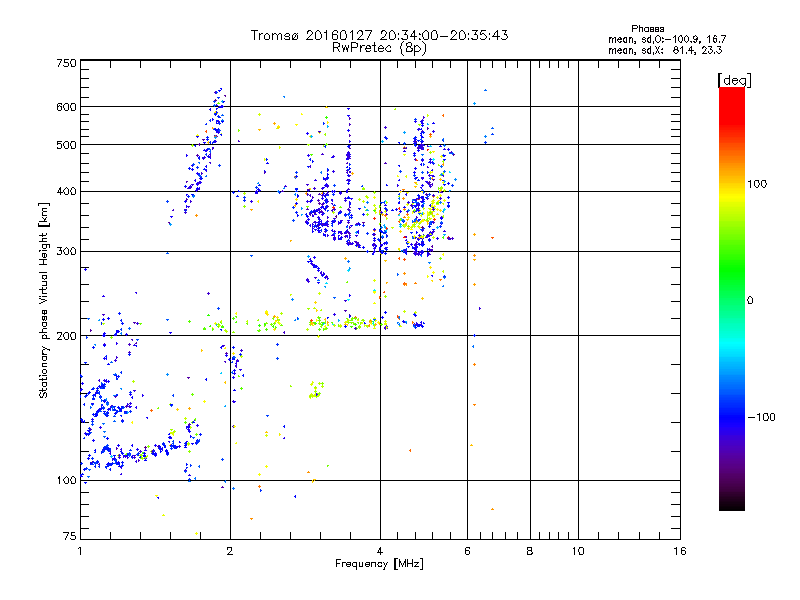Click the y-axis tick label '500'
The image size is (800, 600).
(x=66, y=145)
